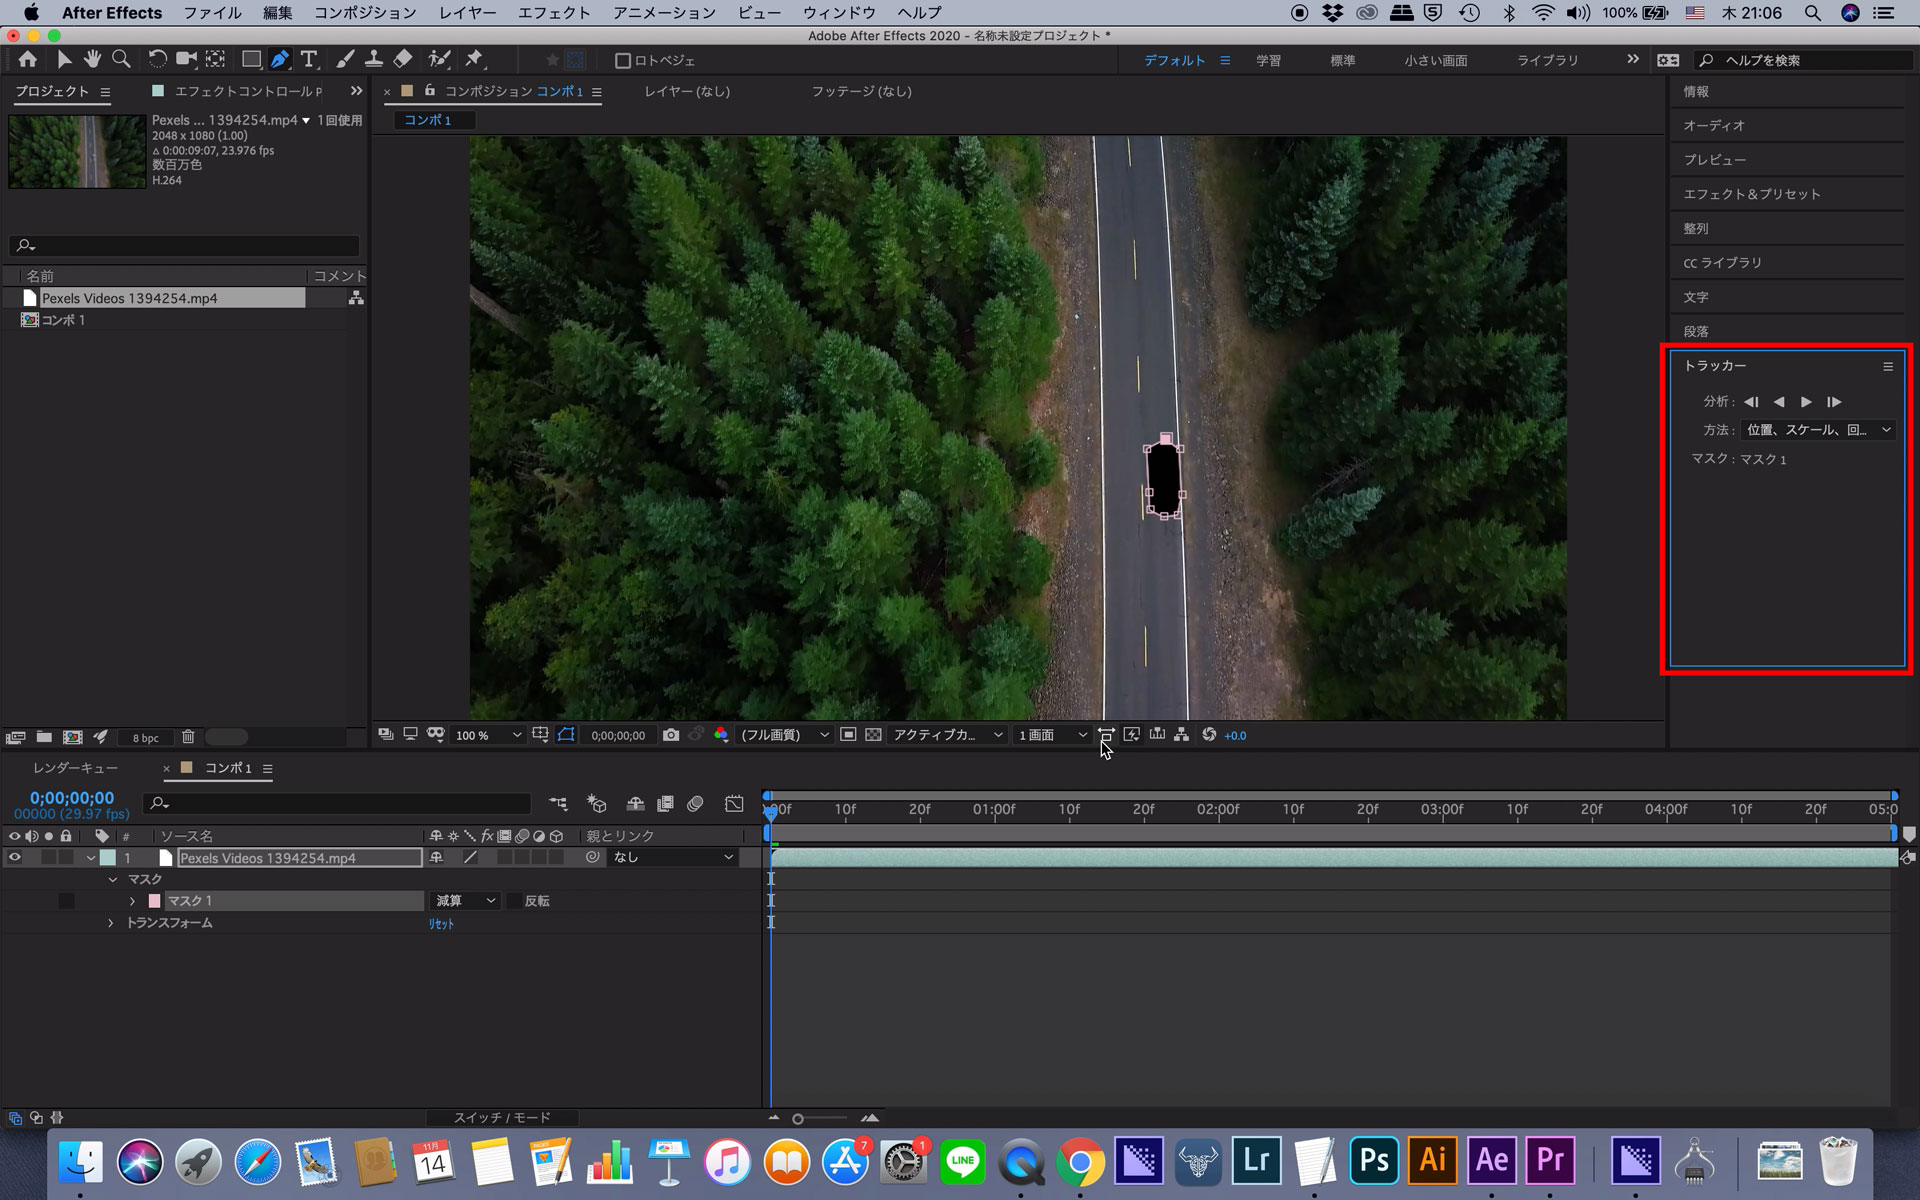Toggle visibility of Pexels Videos layer
Viewport: 1920px width, 1200px height.
coord(12,857)
